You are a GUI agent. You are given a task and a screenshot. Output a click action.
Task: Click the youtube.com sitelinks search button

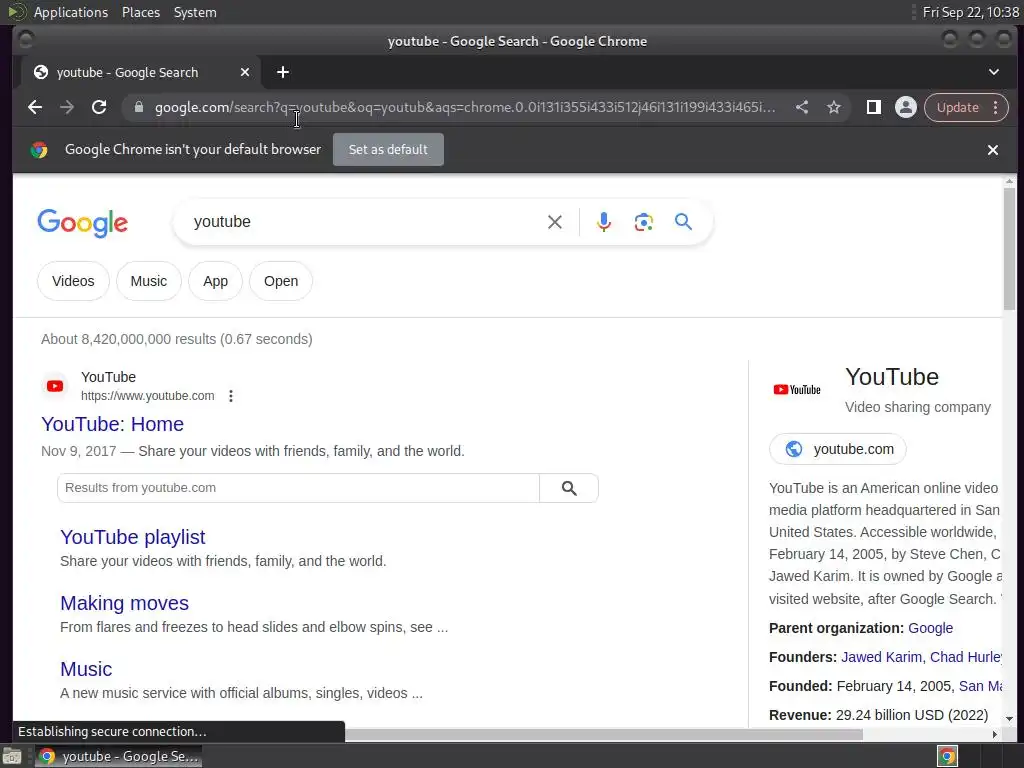coord(569,488)
